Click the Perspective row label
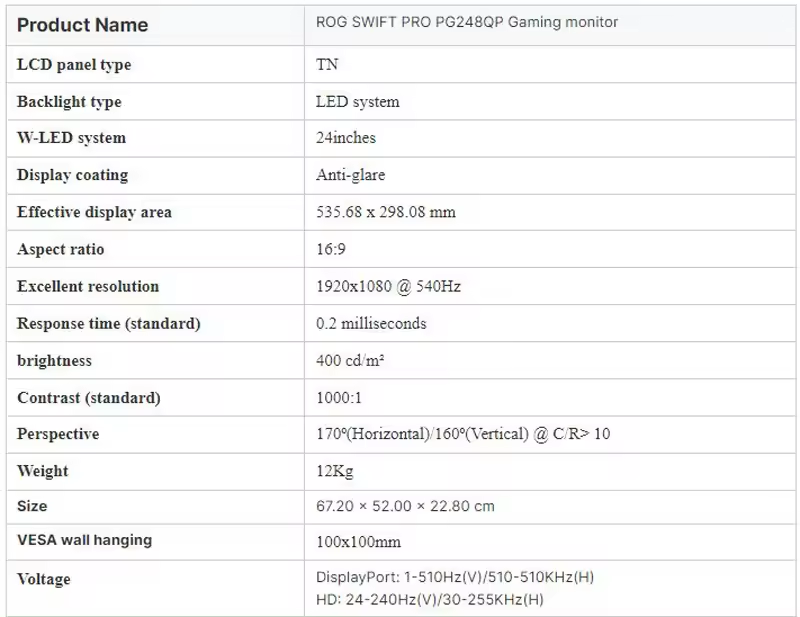The height and width of the screenshot is (617, 800). 58,434
